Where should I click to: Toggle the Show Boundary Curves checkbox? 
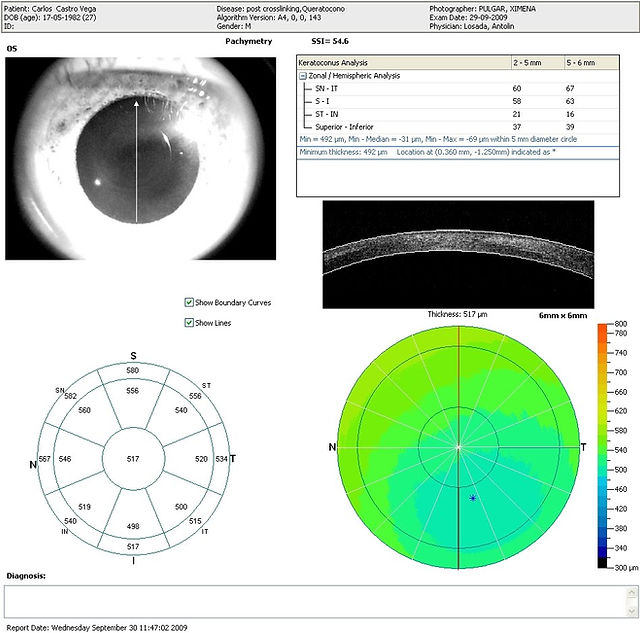pos(189,302)
